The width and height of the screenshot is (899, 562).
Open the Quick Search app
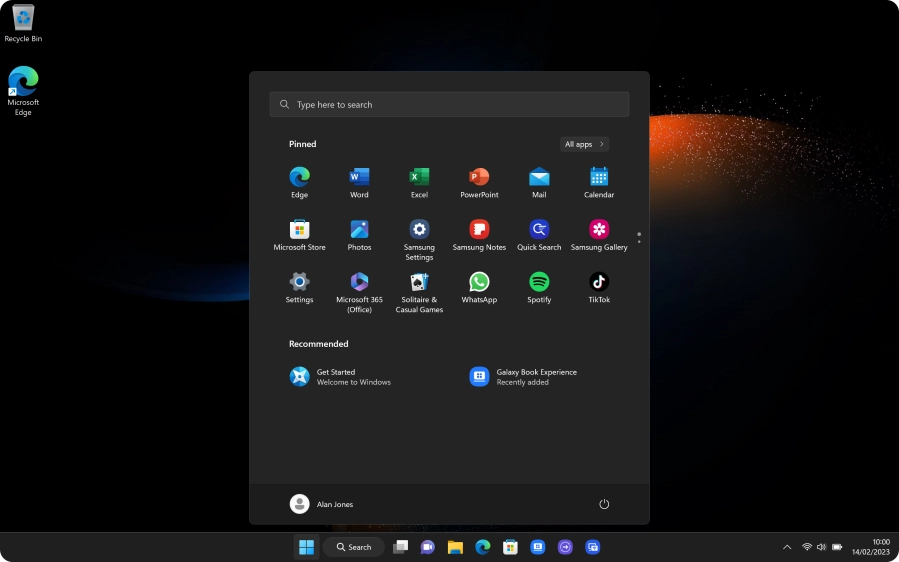(539, 231)
